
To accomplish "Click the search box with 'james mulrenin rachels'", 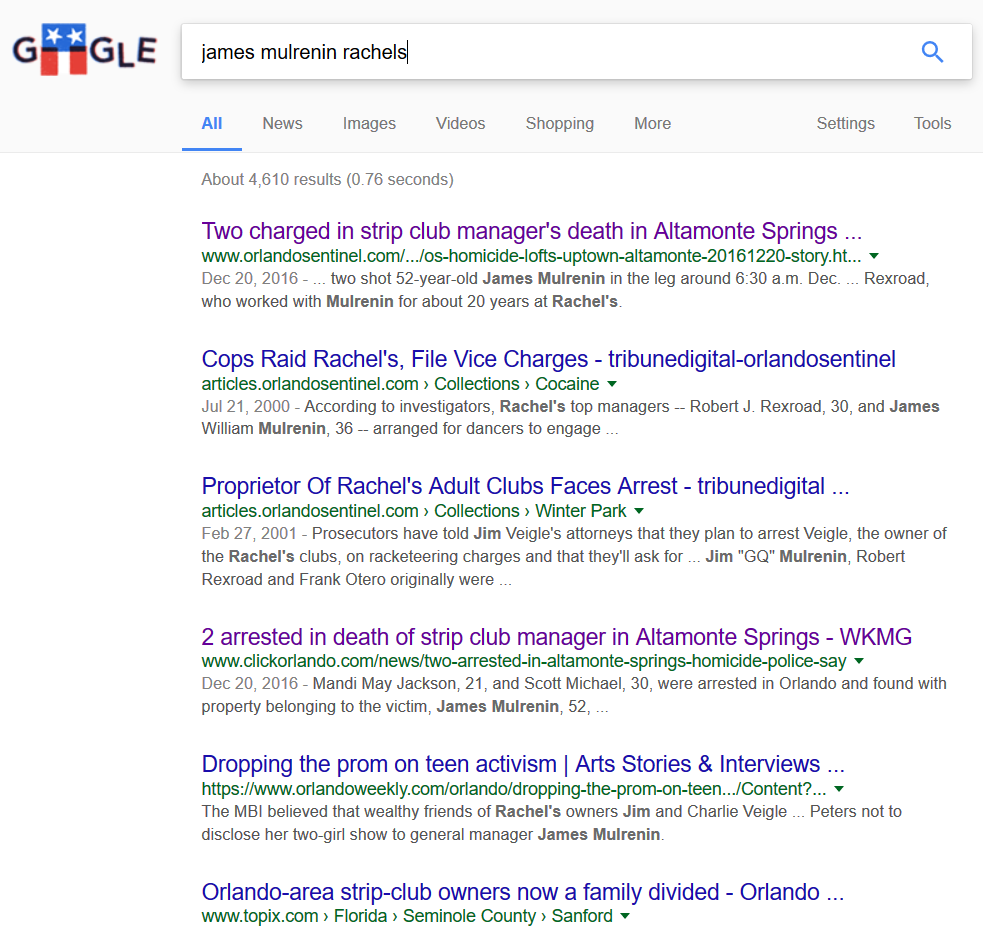I will (577, 51).
